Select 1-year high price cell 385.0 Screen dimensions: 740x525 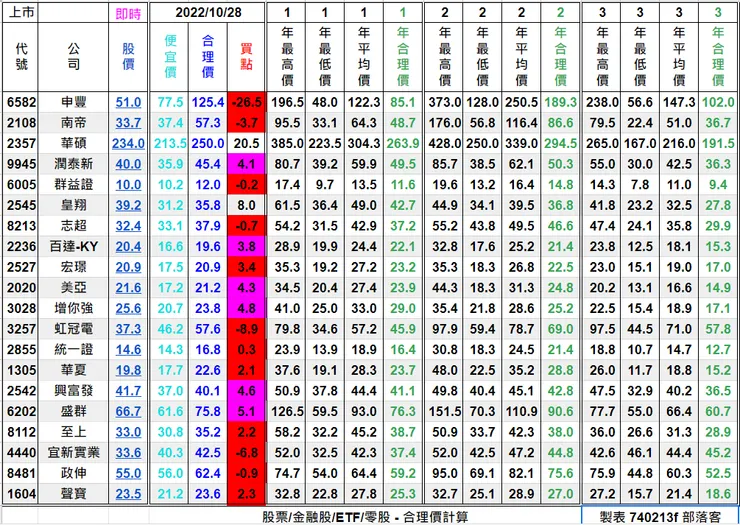pyautogui.click(x=287, y=143)
